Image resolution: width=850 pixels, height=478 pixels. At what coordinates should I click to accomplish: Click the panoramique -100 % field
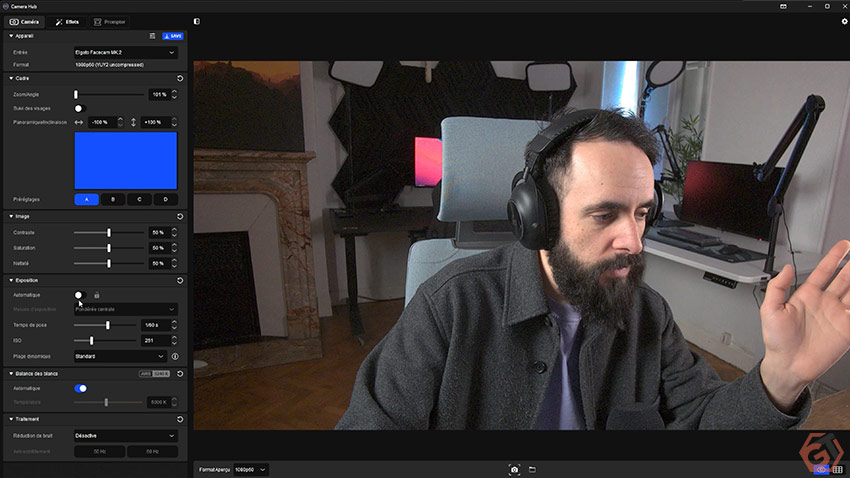101,122
